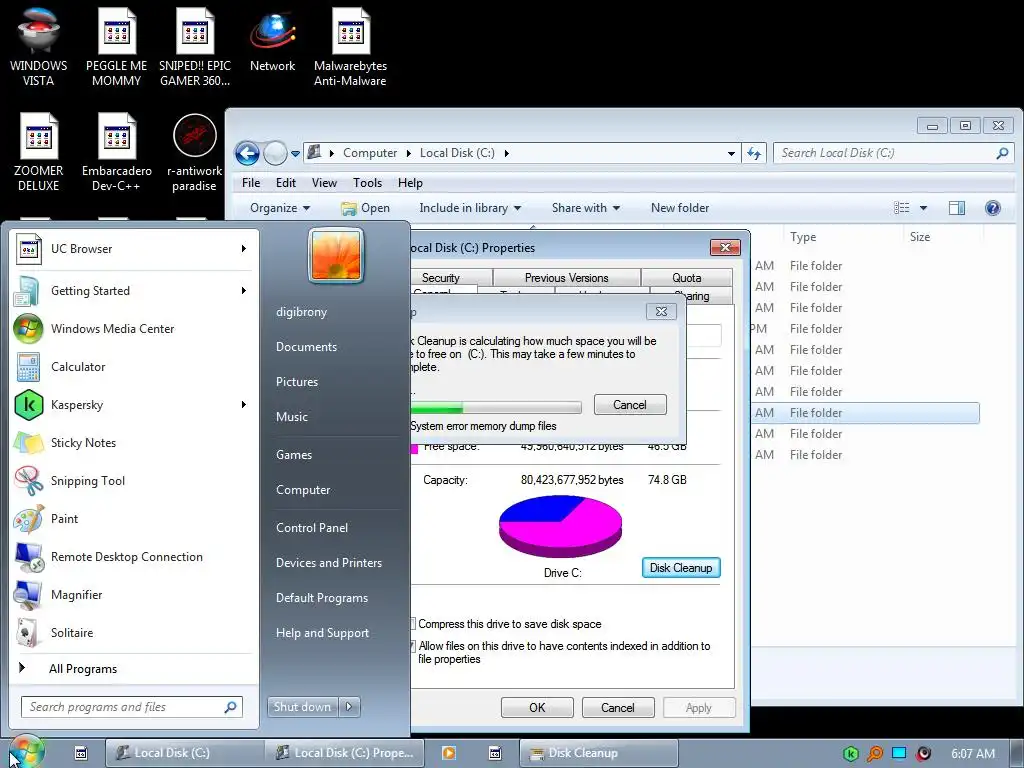Select the PEGGLE ME MOMMY desktop icon
This screenshot has height=768, width=1024.
coord(116,47)
